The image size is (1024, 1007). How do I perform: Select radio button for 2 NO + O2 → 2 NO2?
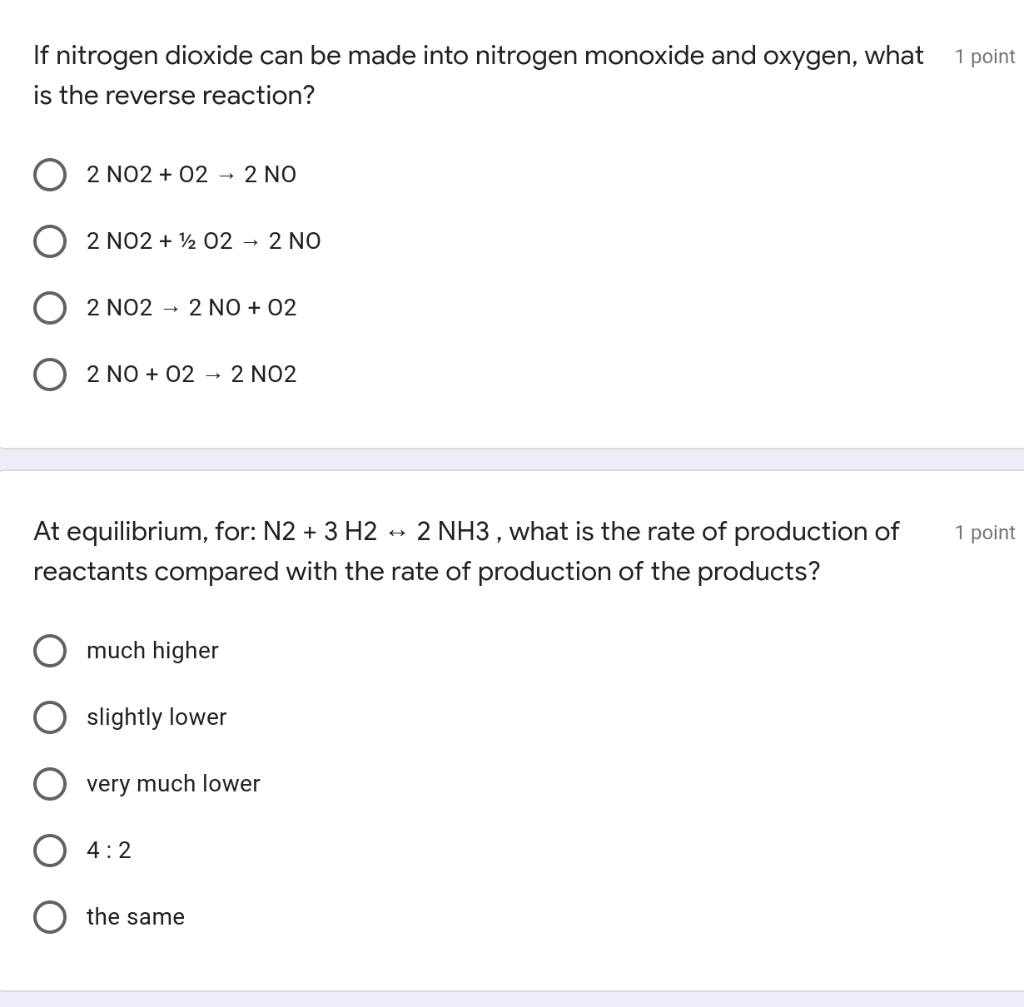[50, 375]
